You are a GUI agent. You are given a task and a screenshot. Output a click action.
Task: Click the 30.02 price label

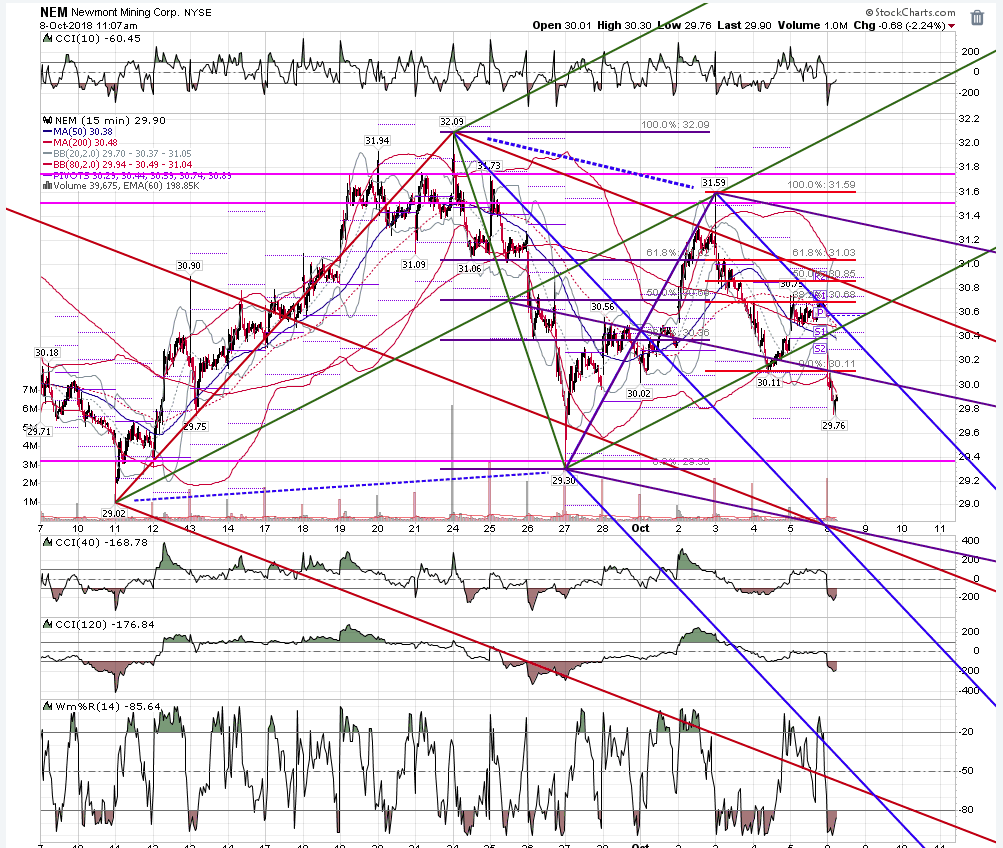[x=639, y=393]
